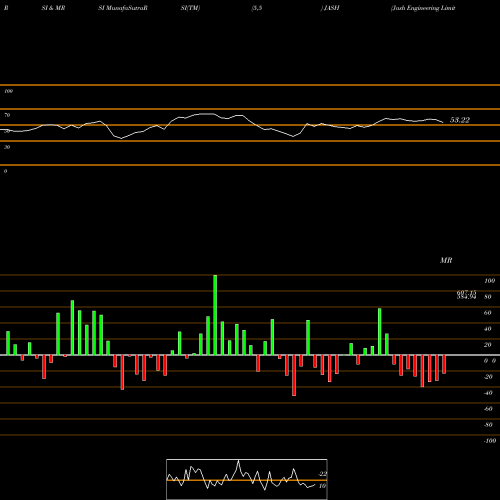
Task: Click the 'Jash Engineering Limit' title text
Action: tap(423, 8)
